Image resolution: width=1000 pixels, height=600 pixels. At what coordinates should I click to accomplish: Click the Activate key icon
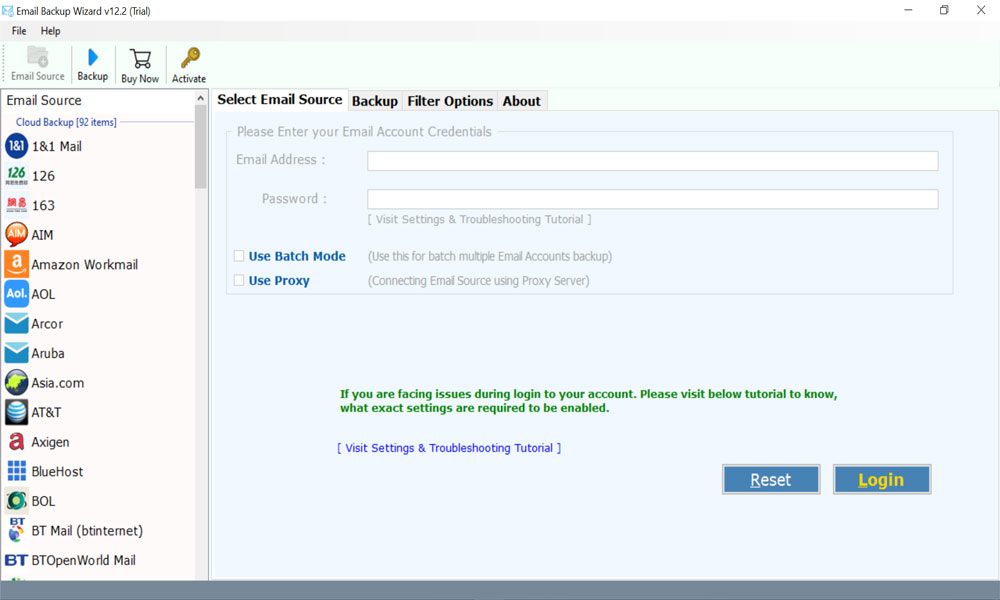[188, 65]
